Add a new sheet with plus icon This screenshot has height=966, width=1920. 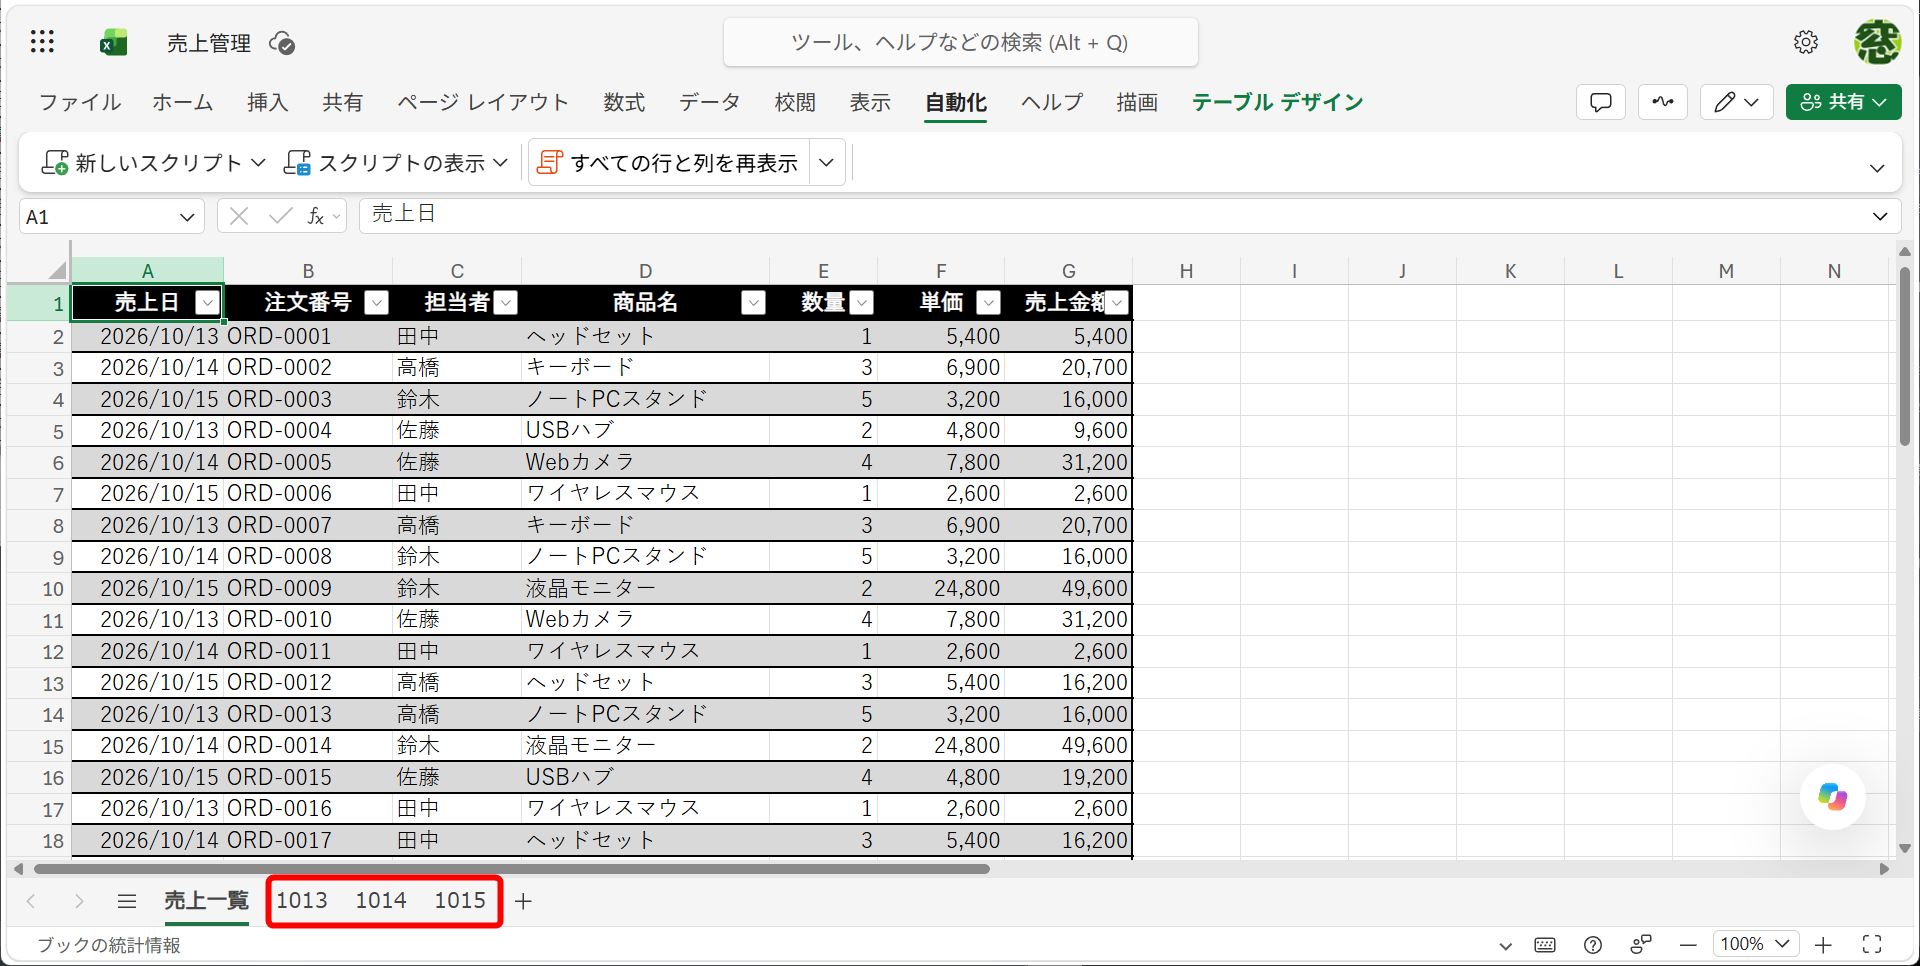pos(523,901)
